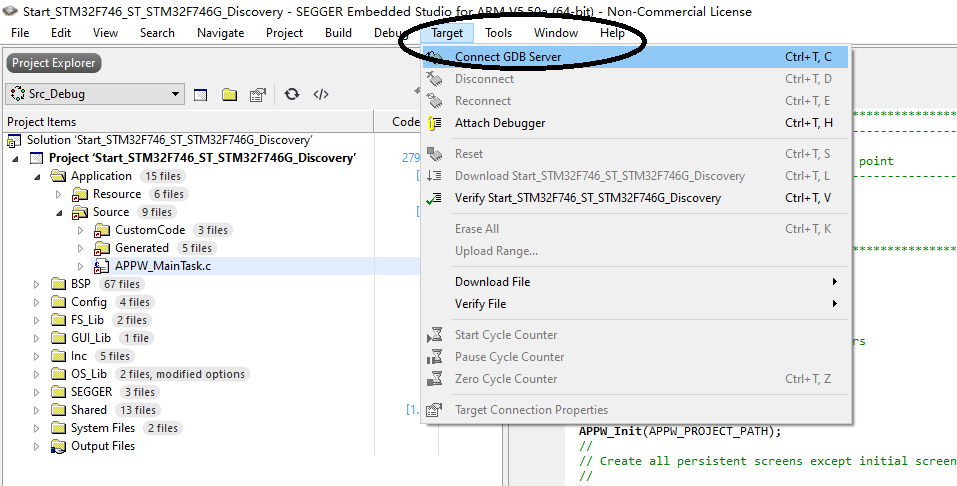Open the Tools menu
The width and height of the screenshot is (957, 486).
[499, 33]
